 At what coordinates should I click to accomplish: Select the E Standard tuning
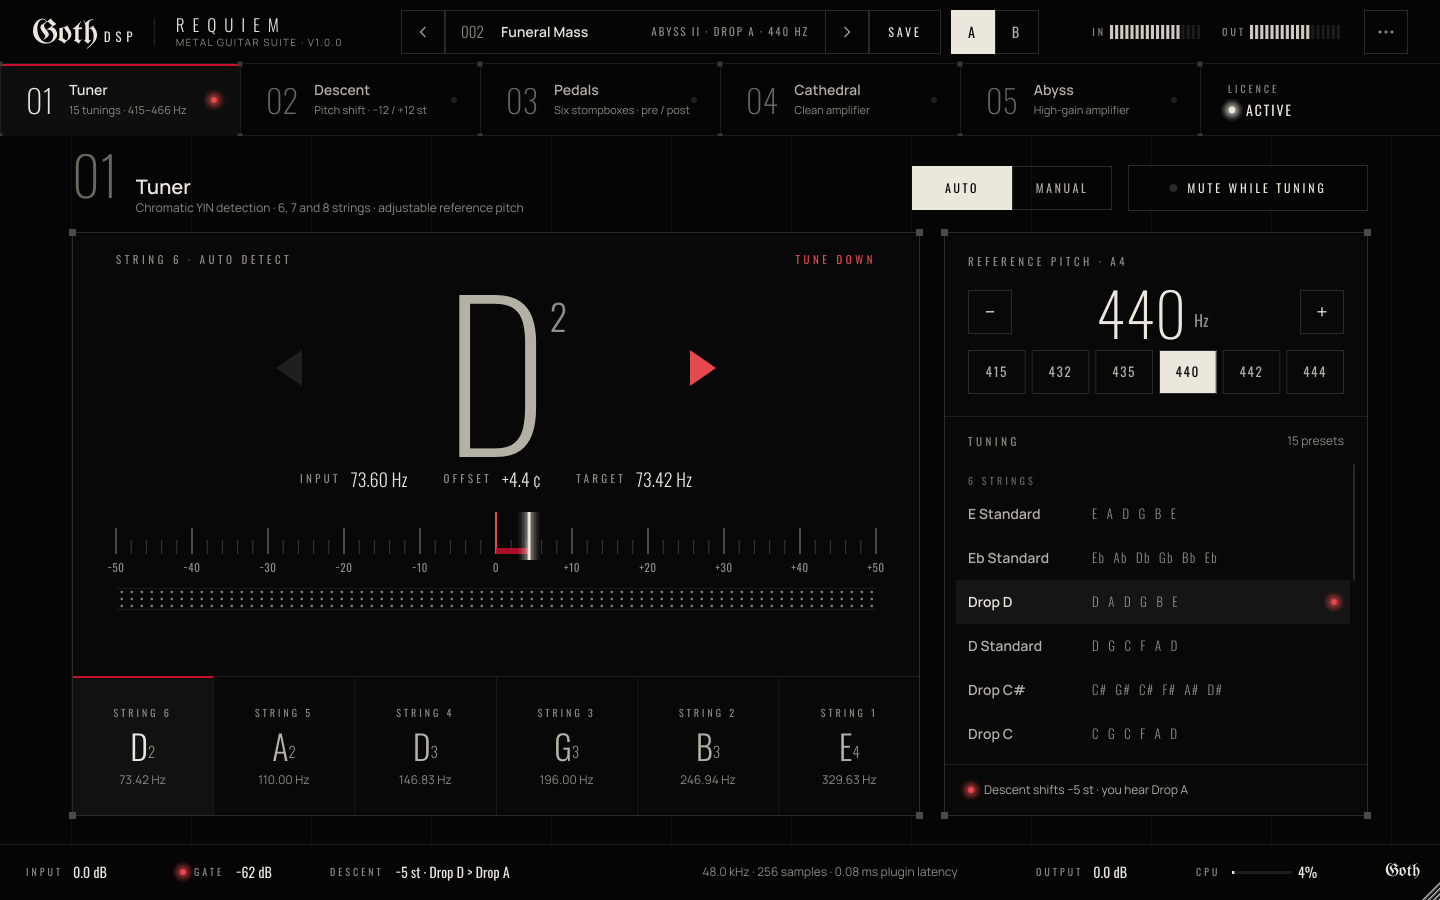[x=1153, y=514]
